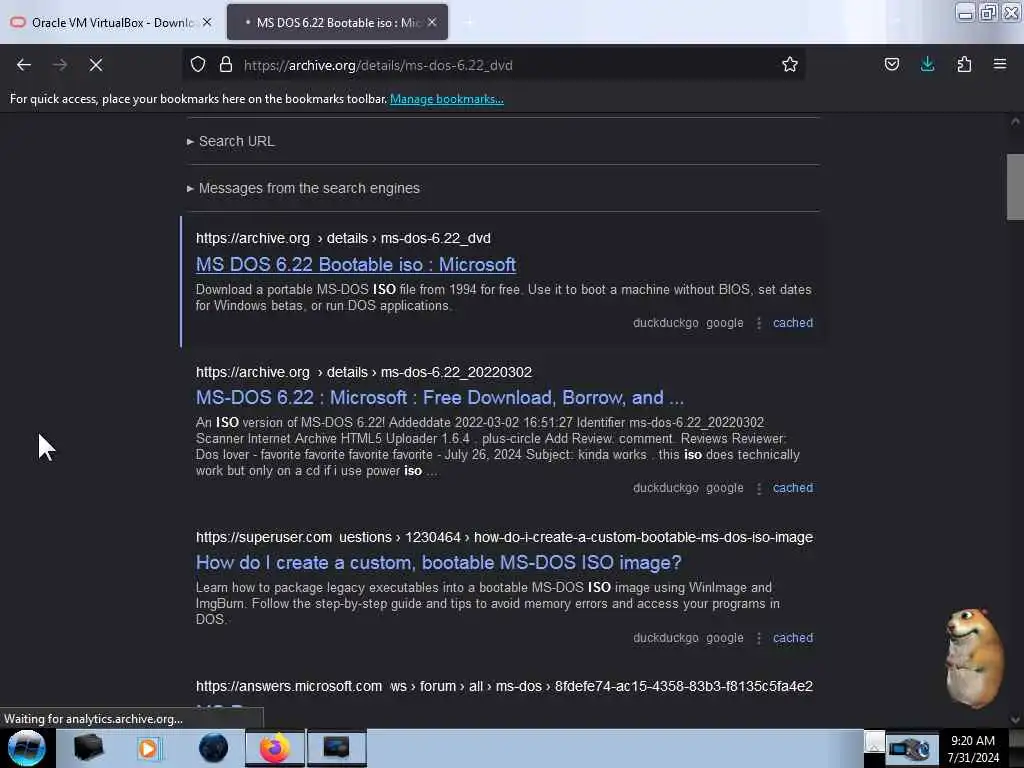Open How do I create a custom bootable MS-DOS ISO result
Image resolution: width=1024 pixels, height=768 pixels.
click(439, 562)
